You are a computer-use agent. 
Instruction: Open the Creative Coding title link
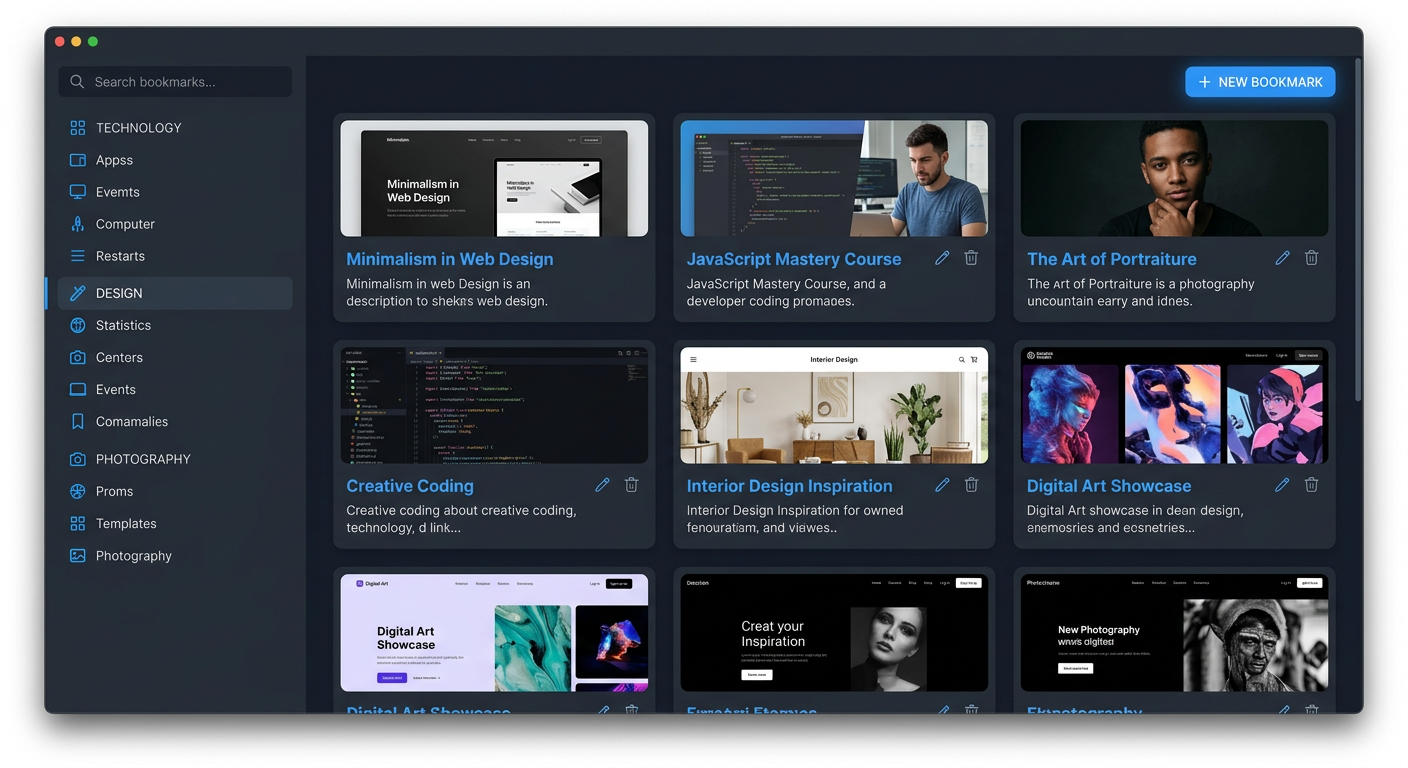pyautogui.click(x=410, y=486)
